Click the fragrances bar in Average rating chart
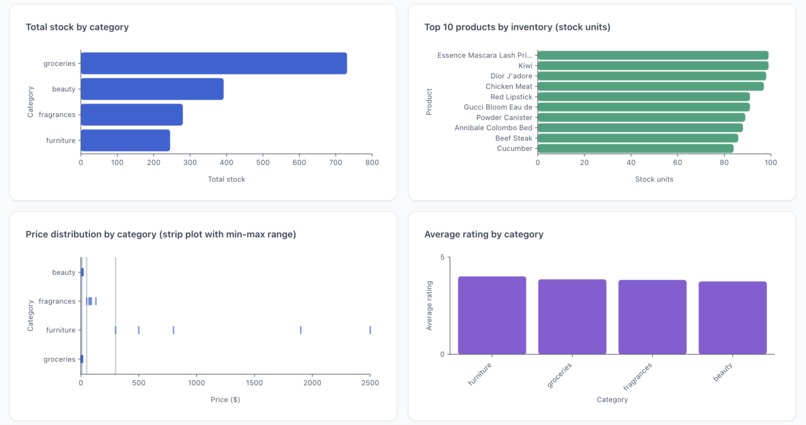Viewport: 806px width, 425px height. 652,317
